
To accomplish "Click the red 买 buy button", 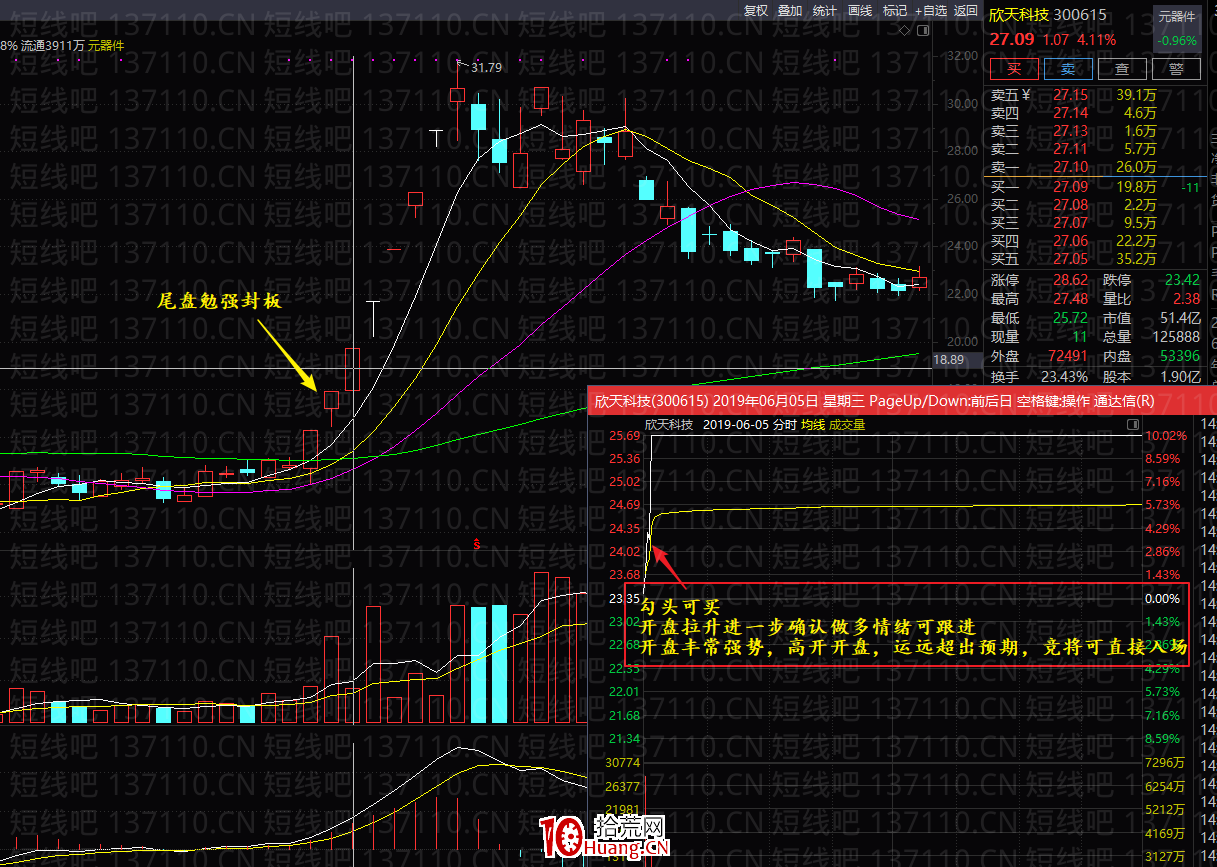I will point(1013,69).
